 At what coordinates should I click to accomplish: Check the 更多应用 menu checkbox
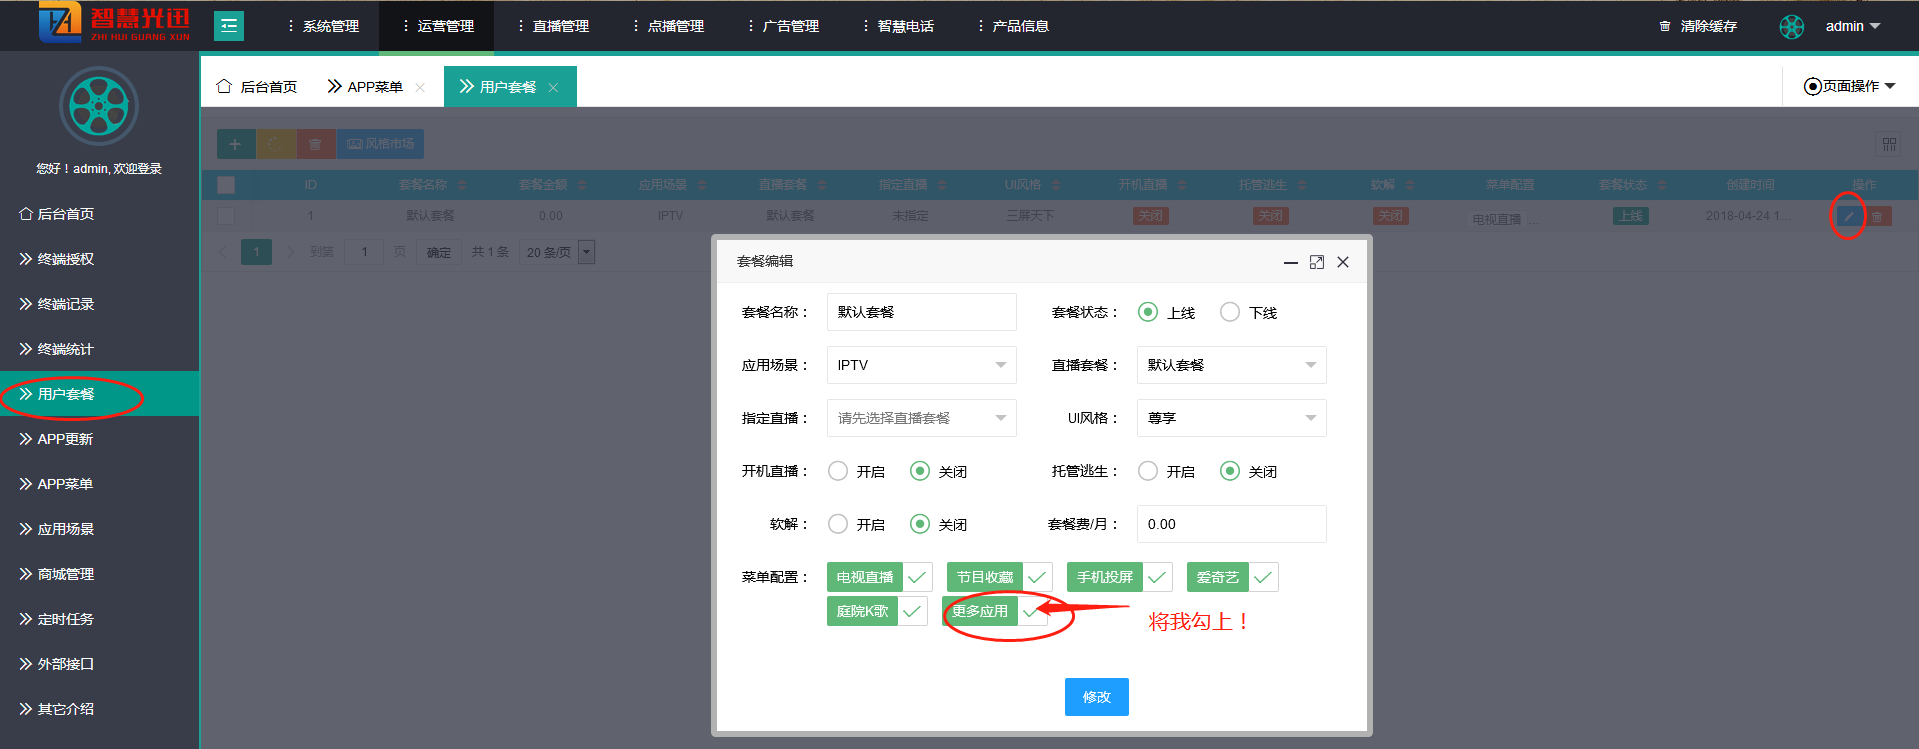click(1031, 611)
